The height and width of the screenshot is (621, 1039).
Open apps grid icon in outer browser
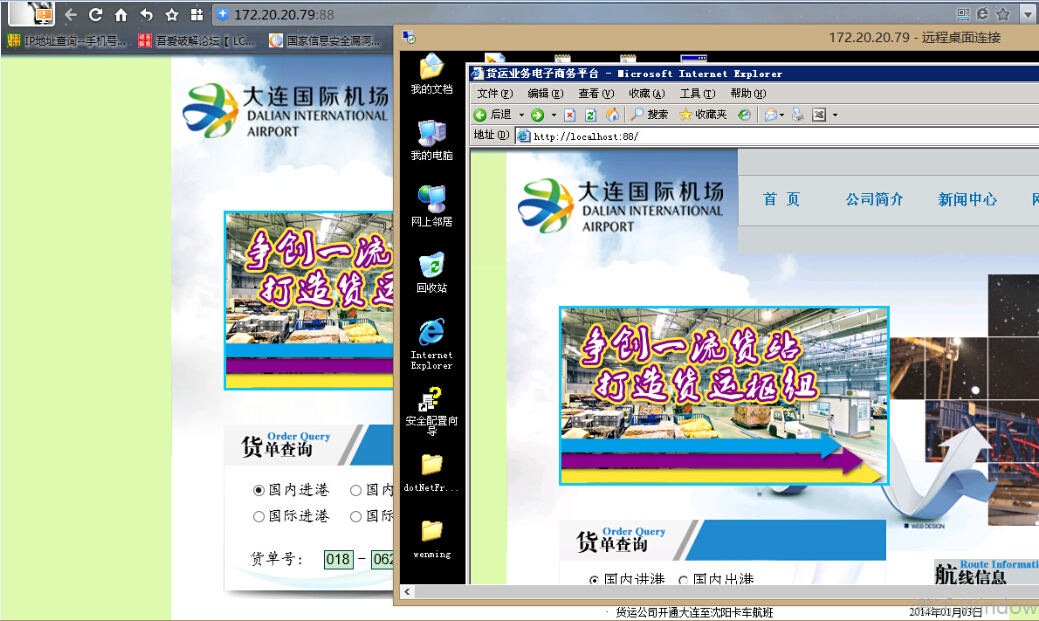[197, 14]
